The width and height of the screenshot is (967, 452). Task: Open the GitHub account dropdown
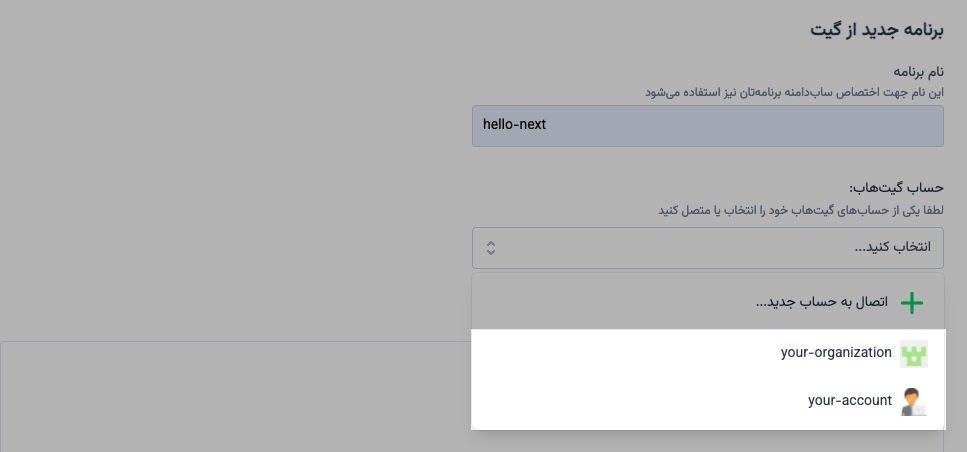click(x=707, y=248)
